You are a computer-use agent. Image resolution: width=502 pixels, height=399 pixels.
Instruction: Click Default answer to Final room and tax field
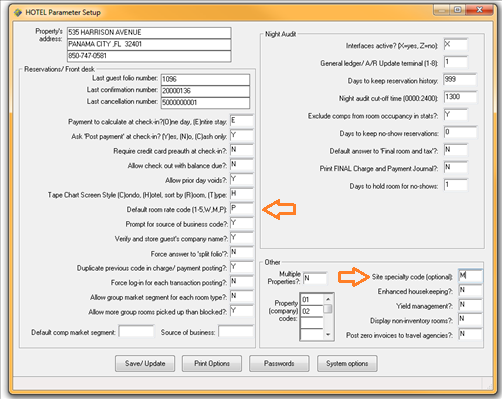[456, 150]
